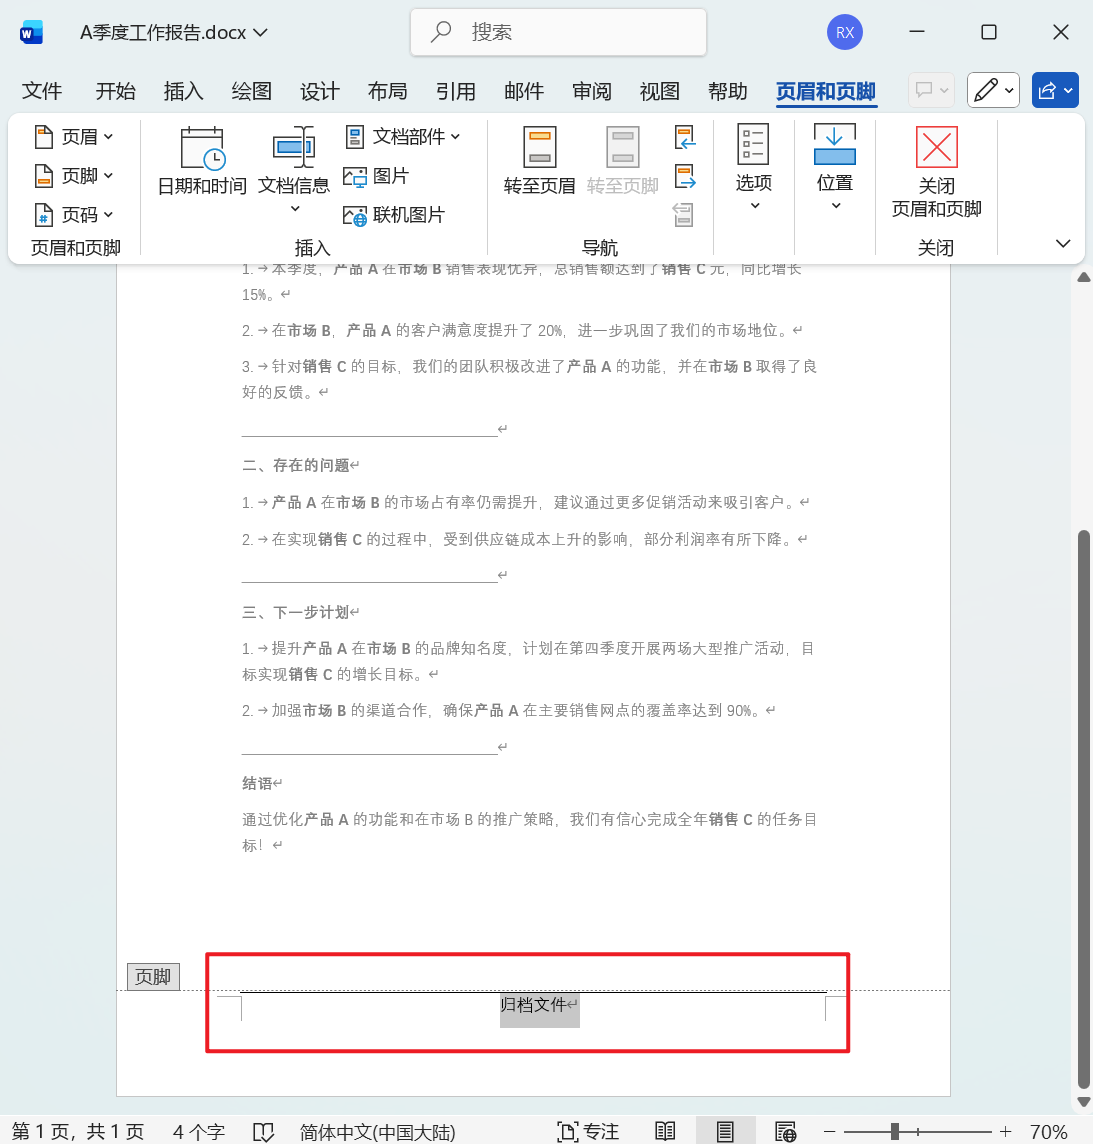The height and width of the screenshot is (1144, 1093).
Task: Close header and footer editing mode
Action: pos(936,170)
